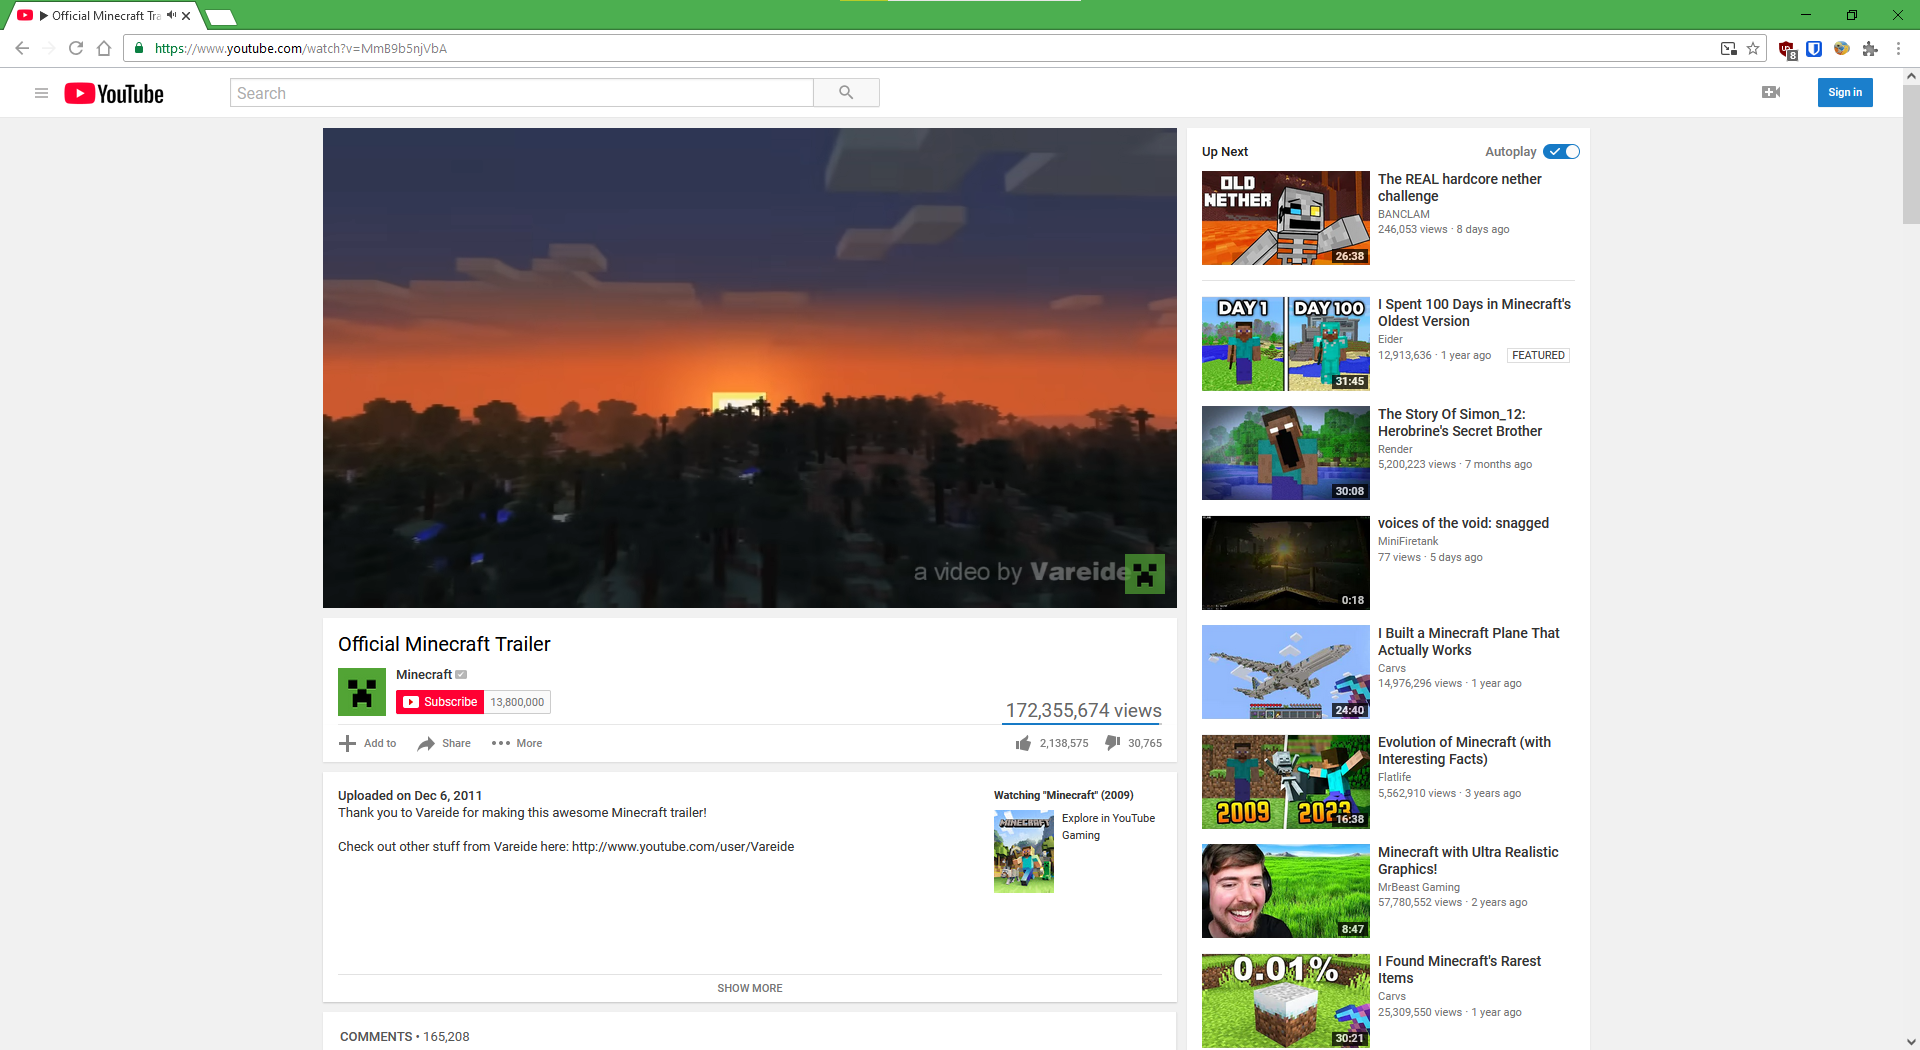Click the Bitwarden extension icon

pos(1814,48)
